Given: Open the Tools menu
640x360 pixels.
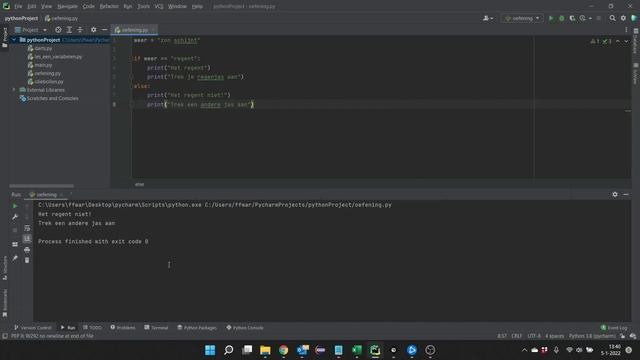Looking at the screenshot, I should 143,7.
